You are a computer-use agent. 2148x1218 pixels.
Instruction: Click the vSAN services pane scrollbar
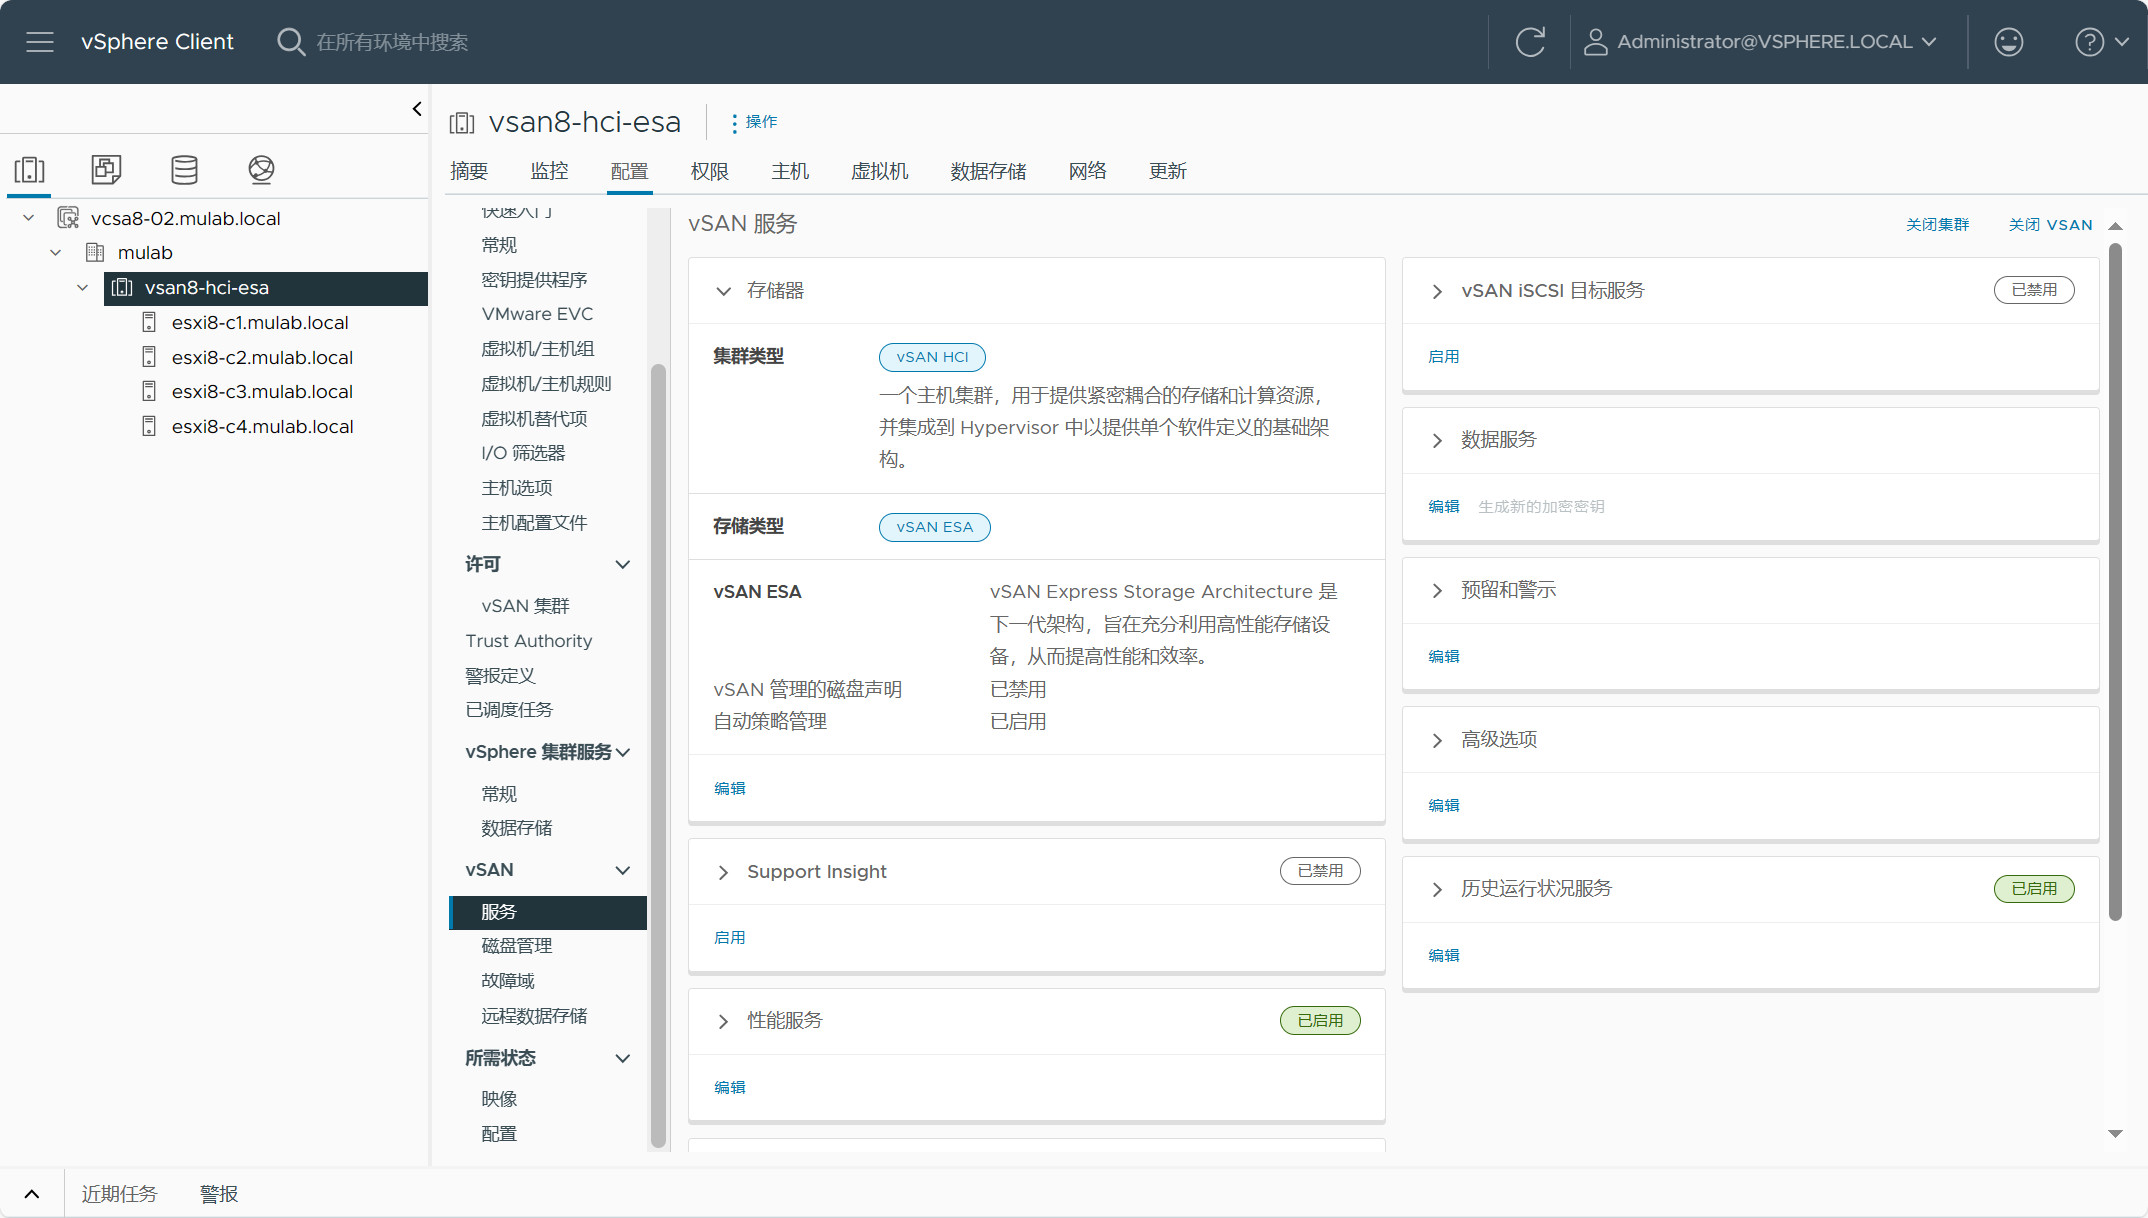(x=2115, y=582)
